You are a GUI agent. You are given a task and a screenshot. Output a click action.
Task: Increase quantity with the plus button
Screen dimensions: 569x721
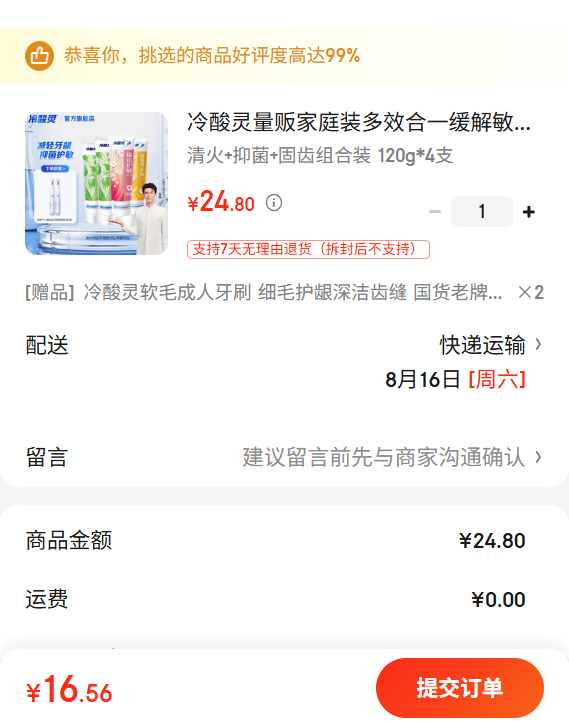pyautogui.click(x=529, y=212)
